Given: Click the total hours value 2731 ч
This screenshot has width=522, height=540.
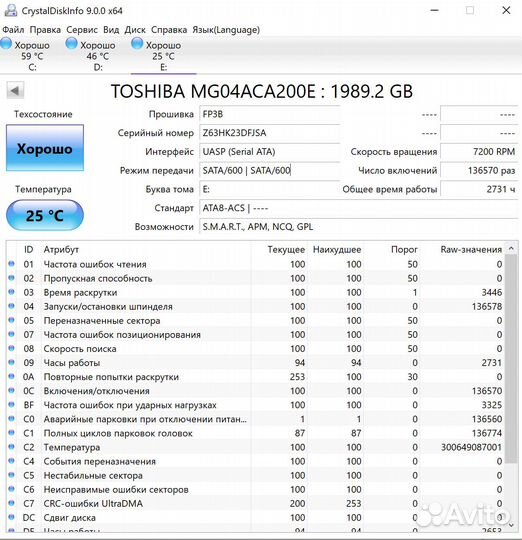Looking at the screenshot, I should coord(479,189).
